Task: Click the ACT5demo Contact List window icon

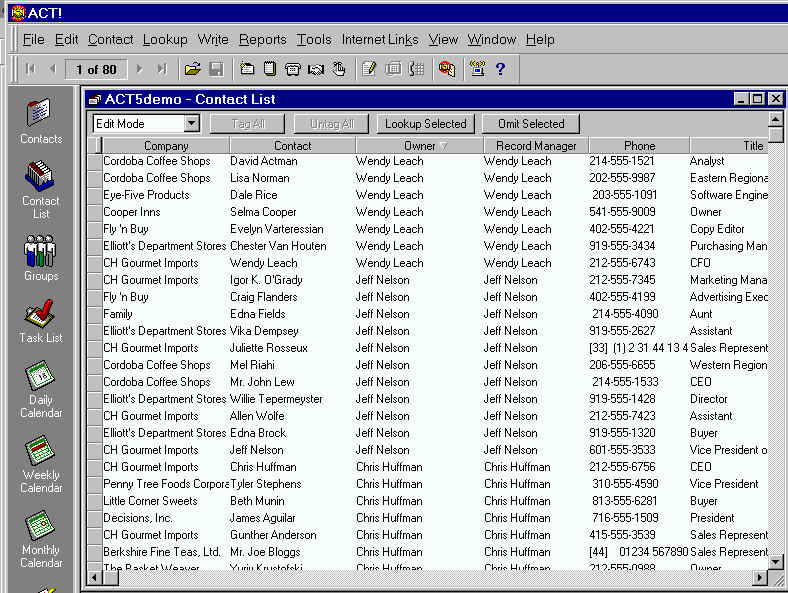Action: coord(94,100)
